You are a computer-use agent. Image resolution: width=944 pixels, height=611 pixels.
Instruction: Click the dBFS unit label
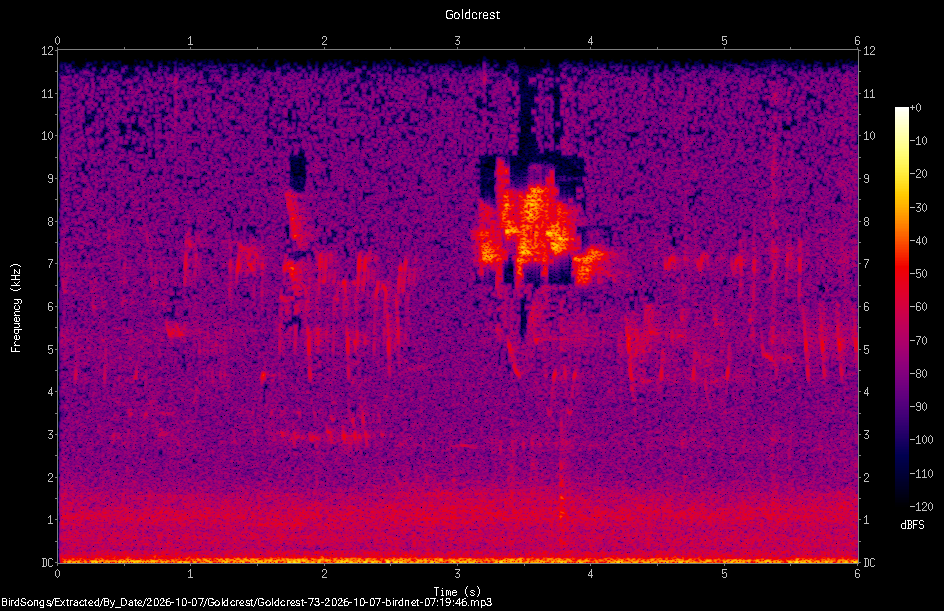[x=912, y=525]
